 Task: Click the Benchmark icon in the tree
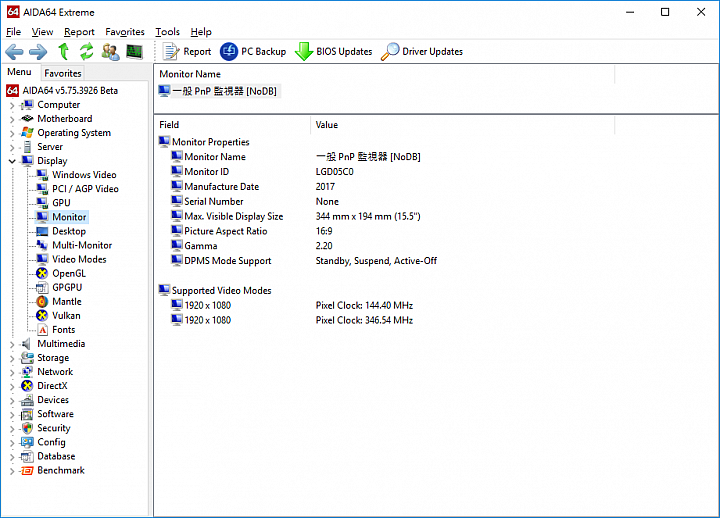pyautogui.click(x=27, y=470)
